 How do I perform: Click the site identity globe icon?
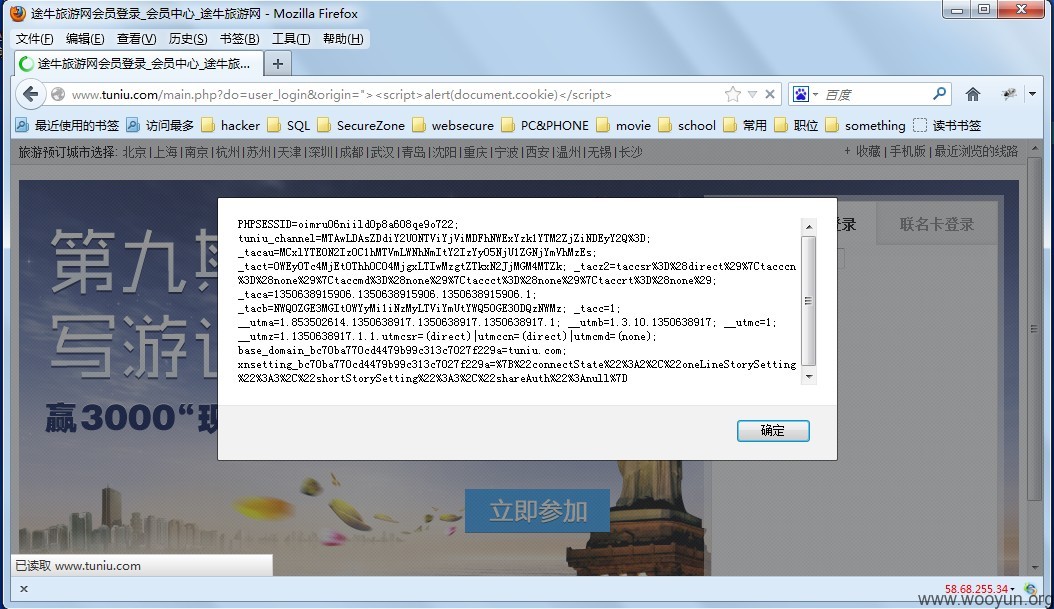[58, 94]
